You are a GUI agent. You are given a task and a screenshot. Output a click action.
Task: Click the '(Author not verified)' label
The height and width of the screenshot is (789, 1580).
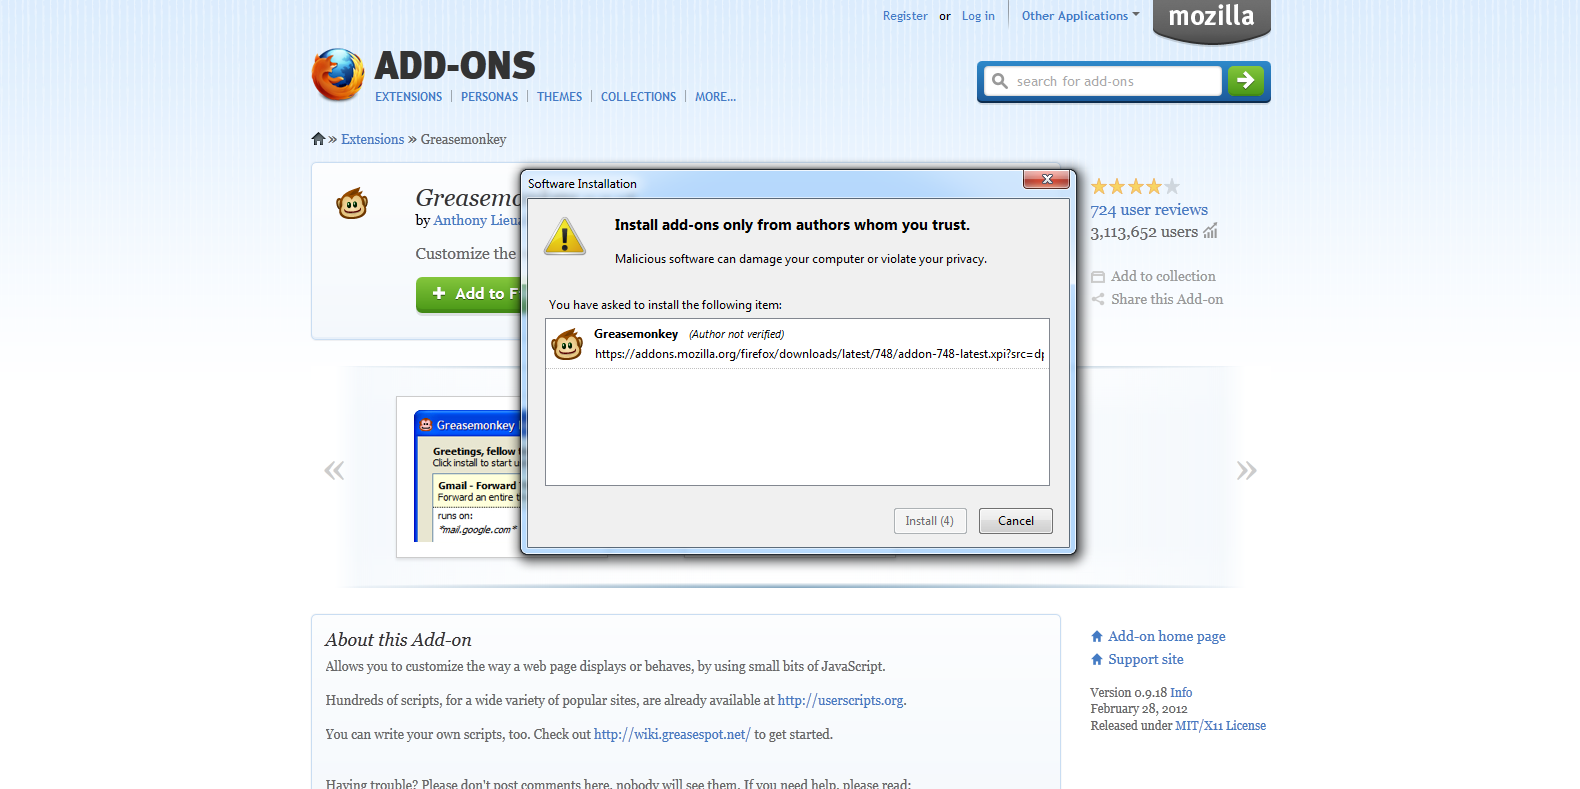737,334
